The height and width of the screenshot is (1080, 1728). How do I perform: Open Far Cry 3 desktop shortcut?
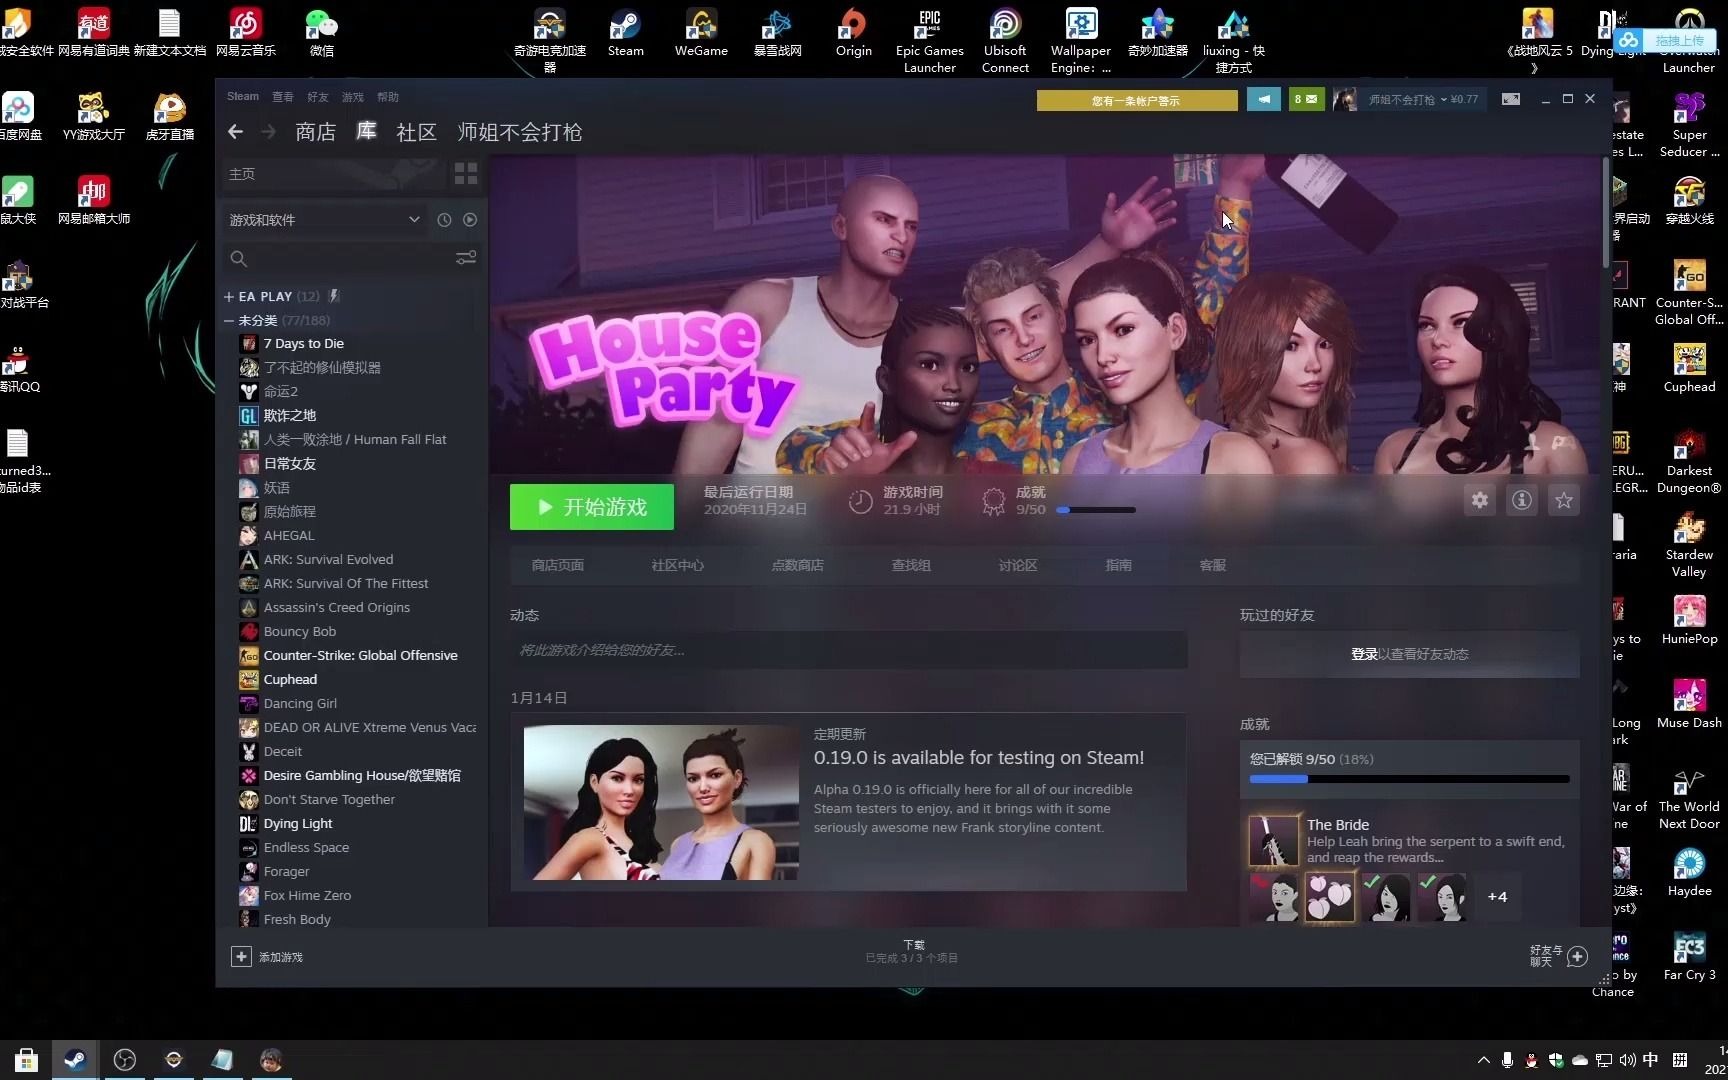tap(1689, 957)
